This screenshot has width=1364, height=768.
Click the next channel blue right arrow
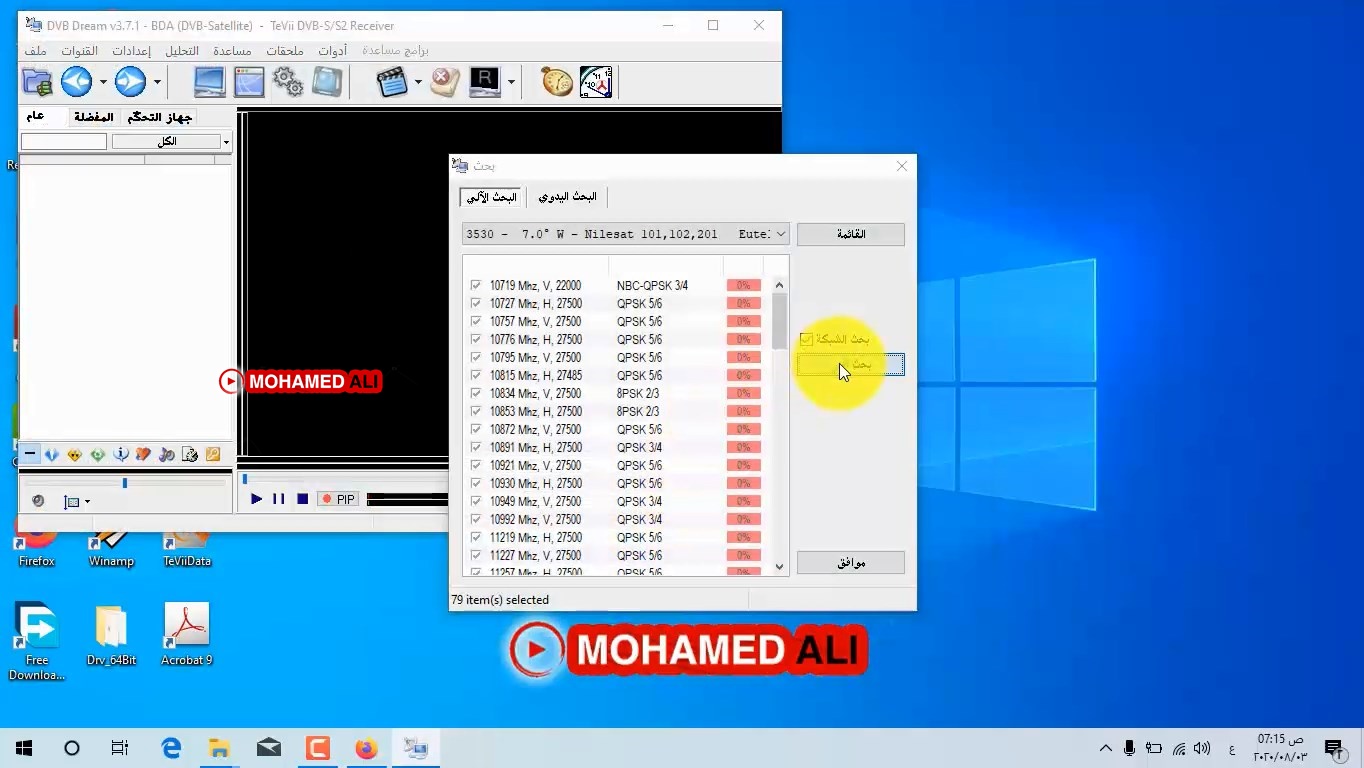pos(130,82)
